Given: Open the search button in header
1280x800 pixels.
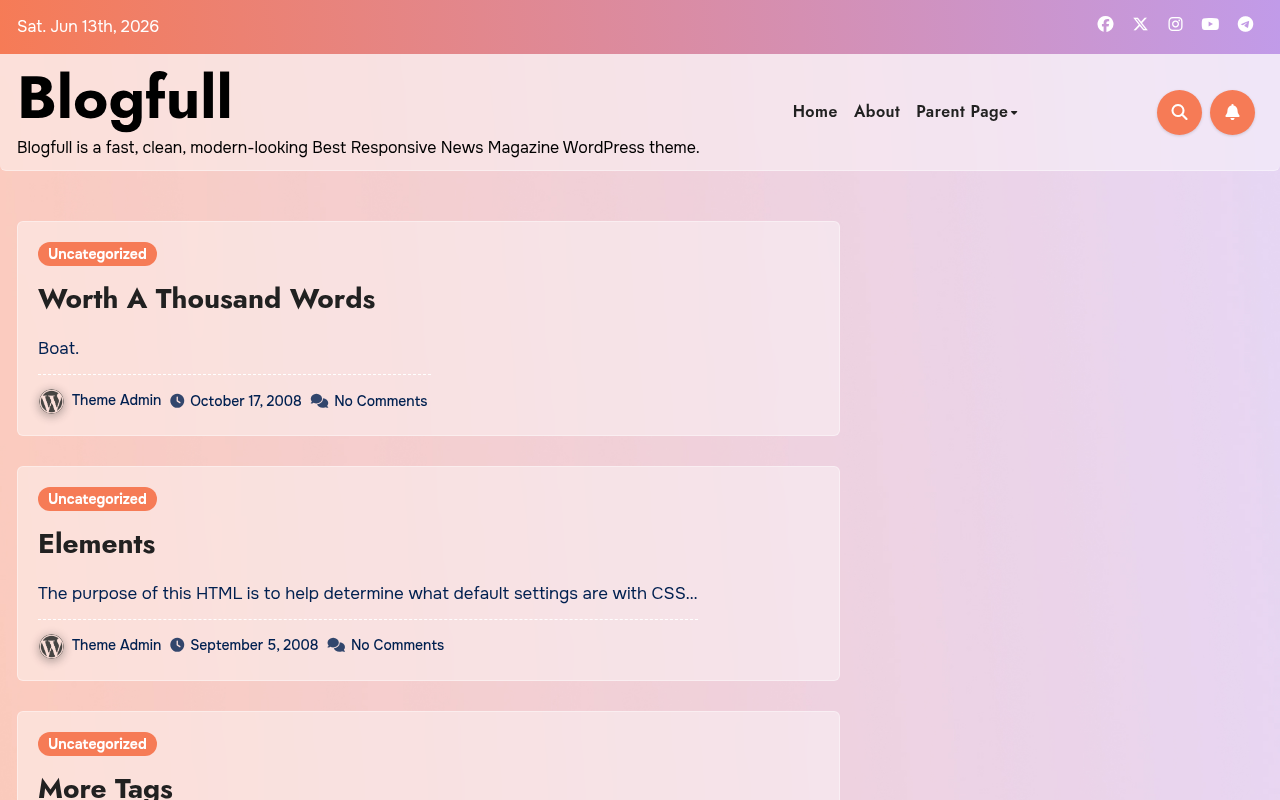Looking at the screenshot, I should tap(1179, 112).
